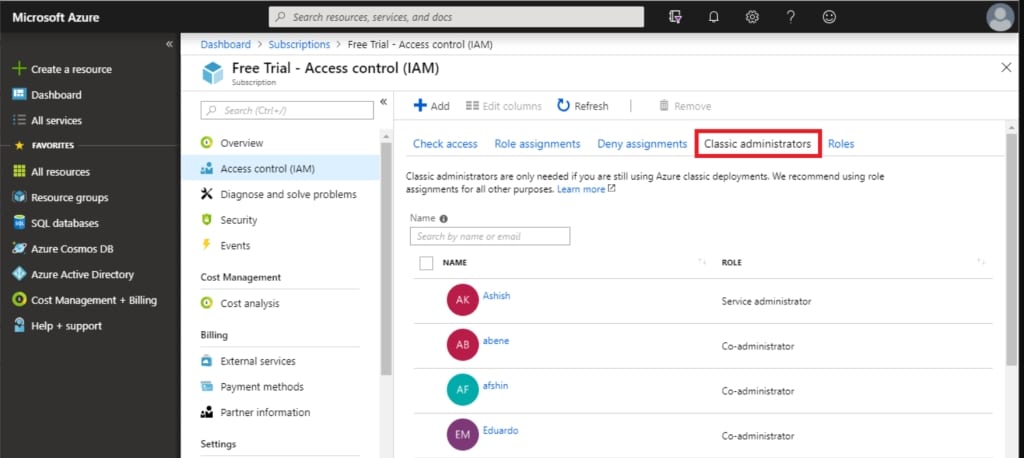1024x458 pixels.
Task: Click the Access control (IAM) people icon
Action: point(207,169)
